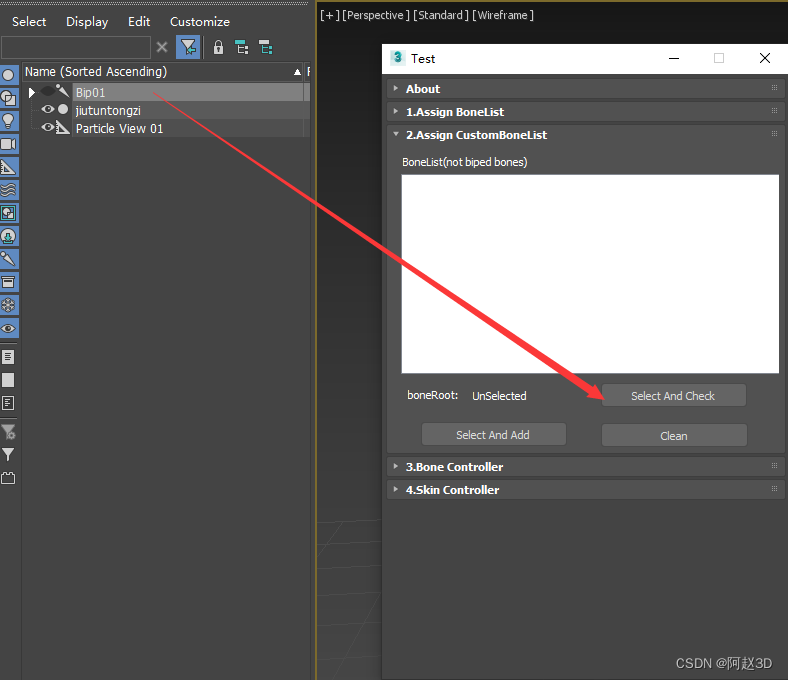Toggle Display Containers box icon

coord(9,282)
